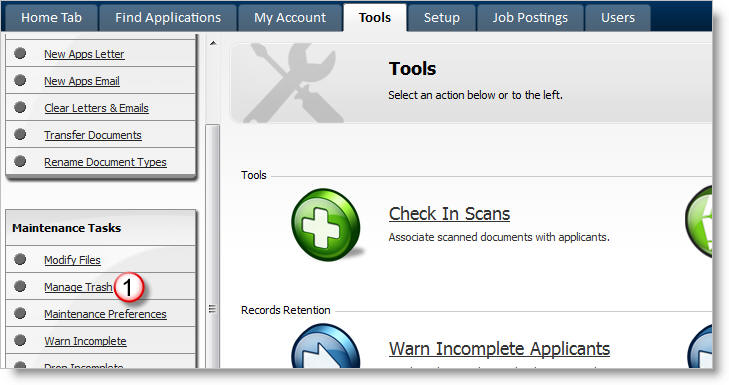Click the sidebar vertical scrollbar thumb
The width and height of the screenshot is (729, 385).
tap(212, 246)
